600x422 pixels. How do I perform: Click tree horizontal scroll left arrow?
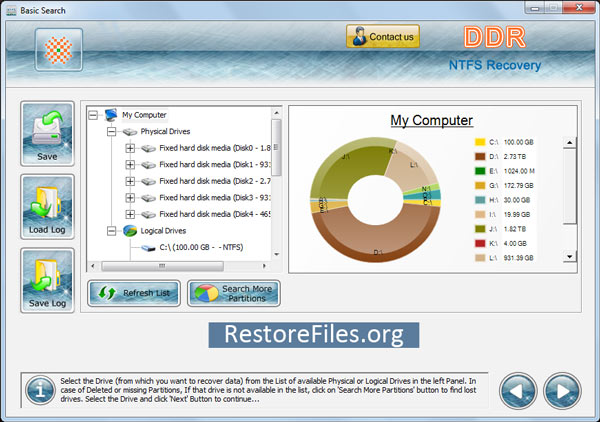[x=93, y=266]
